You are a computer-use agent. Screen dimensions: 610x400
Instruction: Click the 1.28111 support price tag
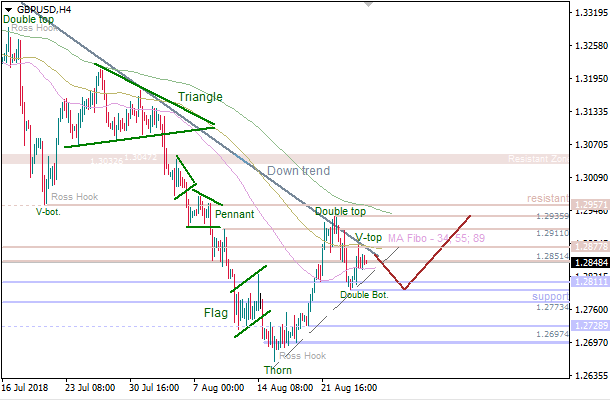click(588, 284)
